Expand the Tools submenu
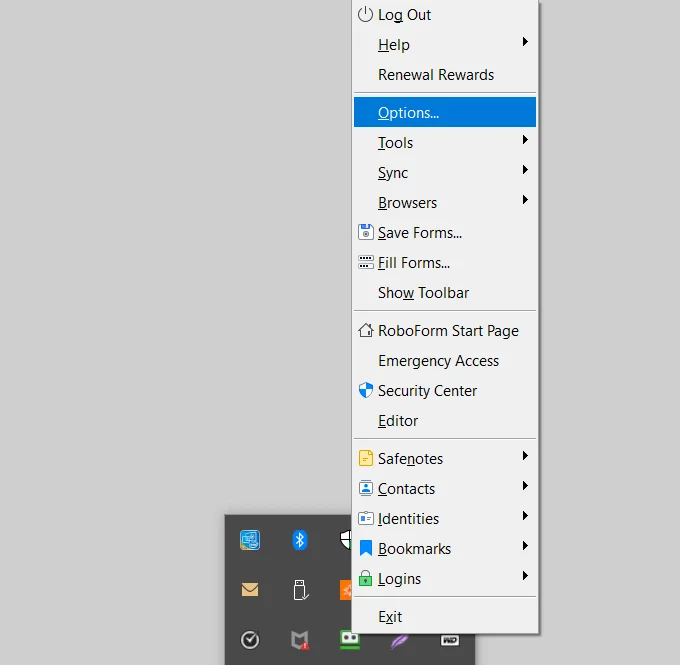 point(445,142)
